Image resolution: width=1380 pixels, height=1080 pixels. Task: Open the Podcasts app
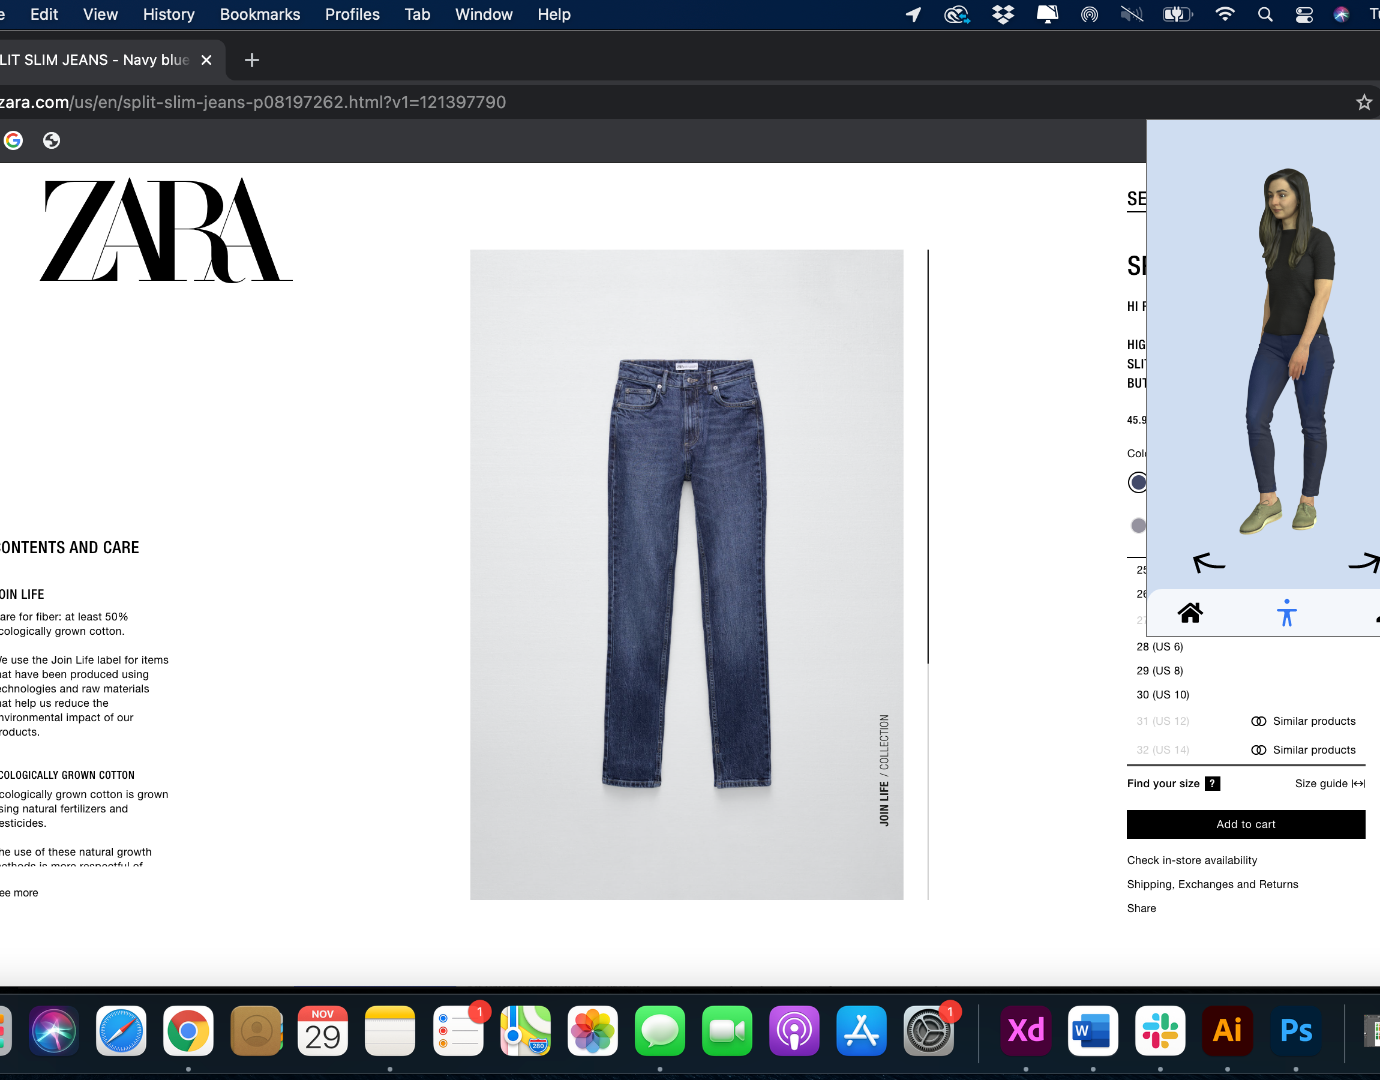tap(794, 1031)
